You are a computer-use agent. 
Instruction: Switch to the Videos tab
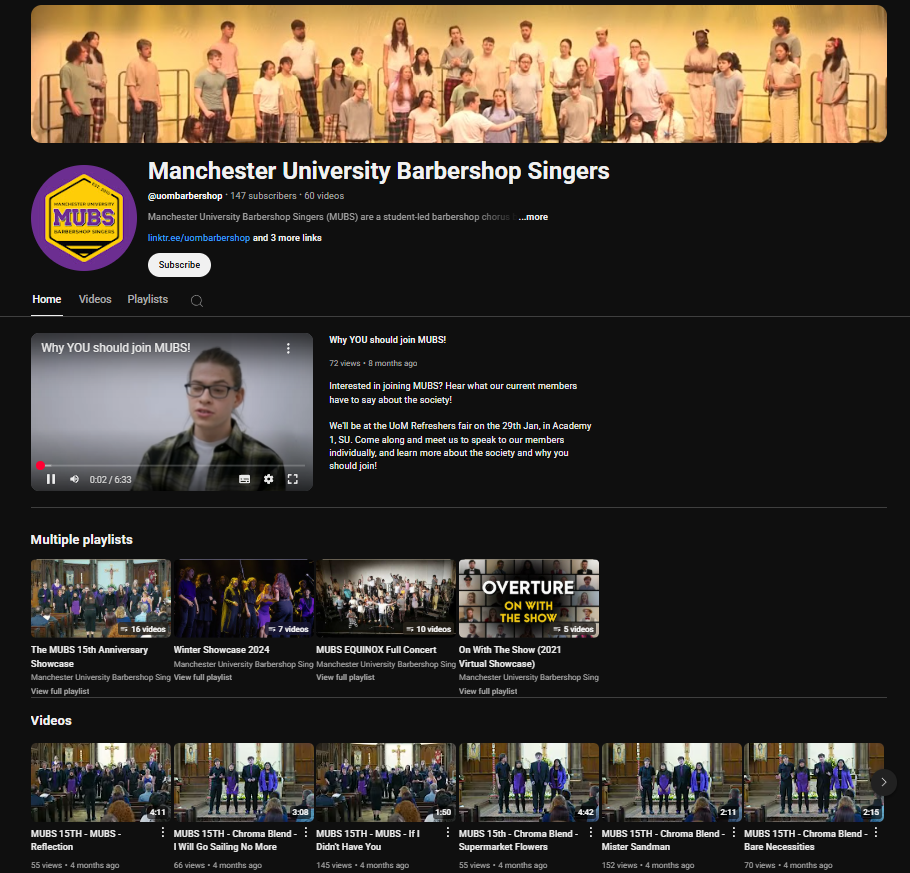click(x=95, y=299)
